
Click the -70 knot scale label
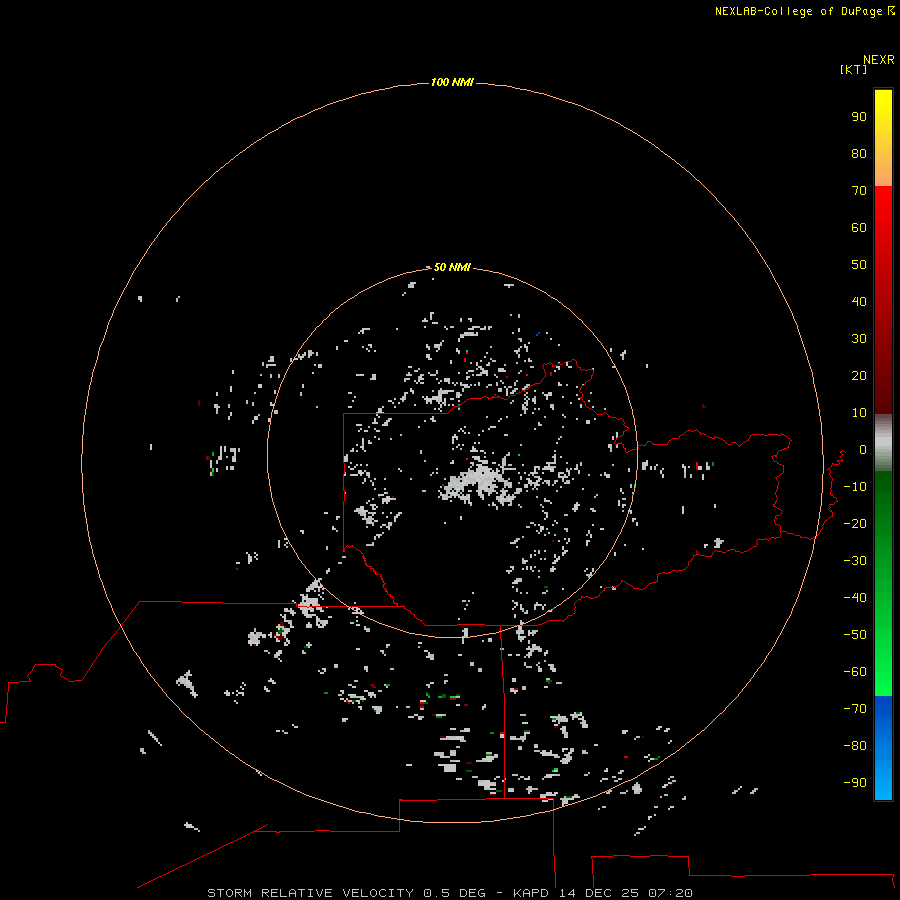tap(855, 708)
